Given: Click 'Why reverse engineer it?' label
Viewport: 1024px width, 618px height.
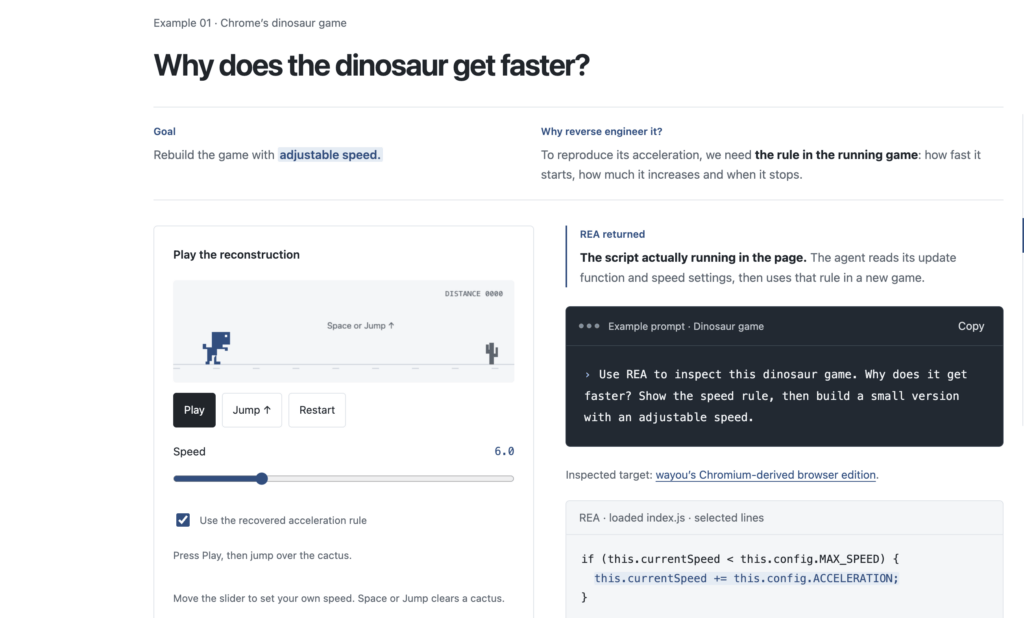Looking at the screenshot, I should click(601, 131).
